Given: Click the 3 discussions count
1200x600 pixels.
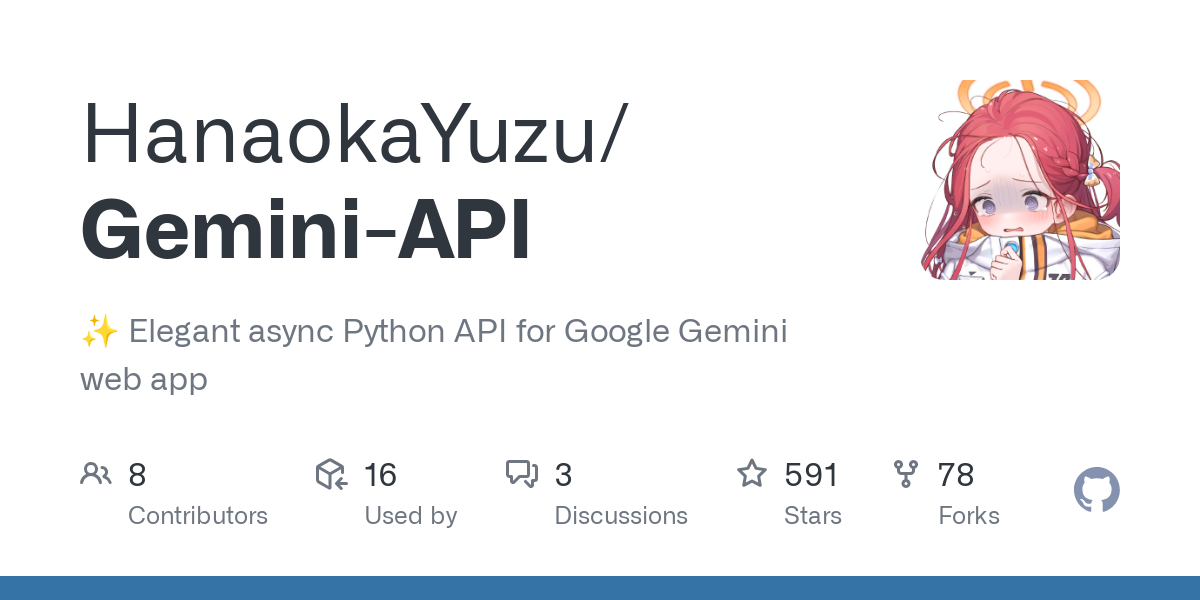Looking at the screenshot, I should [x=563, y=474].
